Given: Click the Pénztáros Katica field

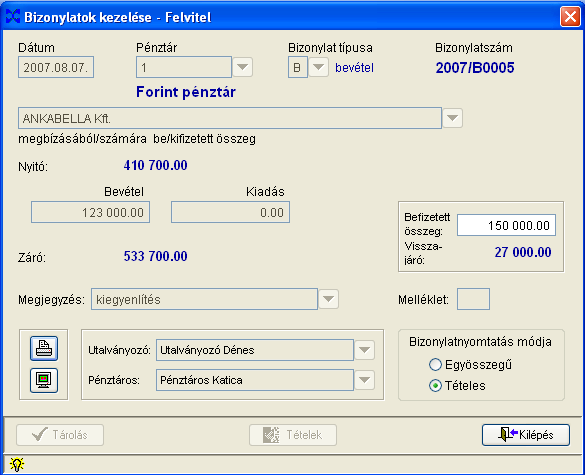Looking at the screenshot, I should tap(255, 380).
